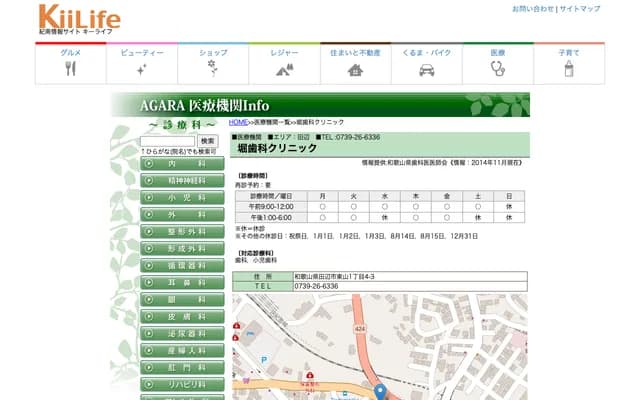Click the 住所 label cell
The height and width of the screenshot is (400, 640).
coord(262,276)
